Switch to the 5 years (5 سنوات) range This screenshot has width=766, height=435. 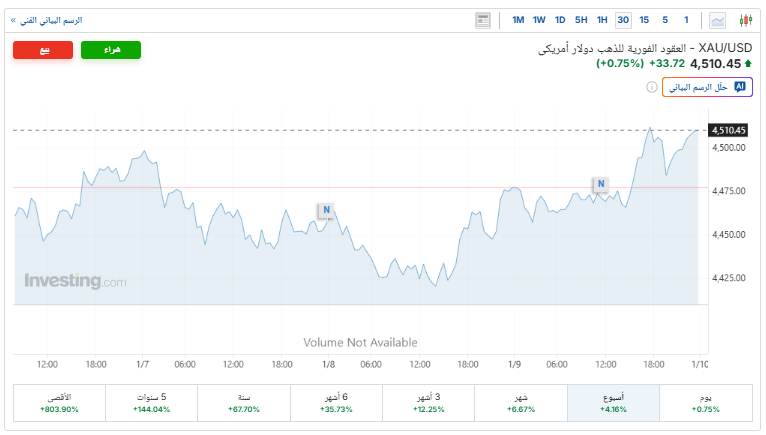(x=152, y=403)
